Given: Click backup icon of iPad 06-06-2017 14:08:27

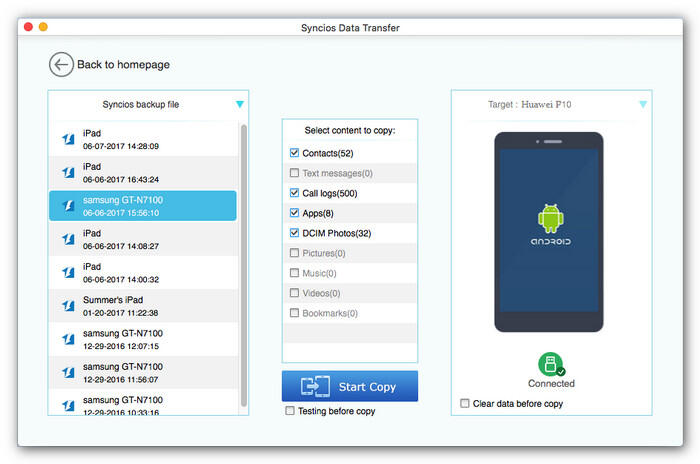Looking at the screenshot, I should (x=68, y=239).
